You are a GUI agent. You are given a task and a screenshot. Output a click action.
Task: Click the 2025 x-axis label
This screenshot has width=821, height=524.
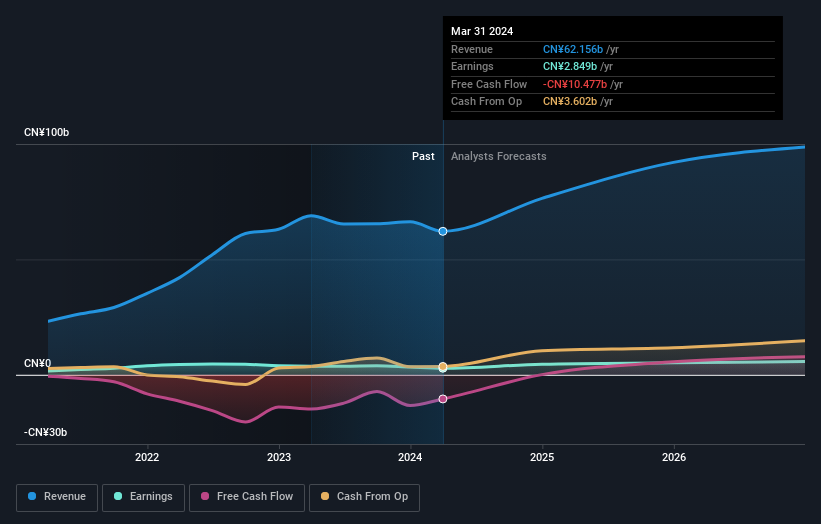542,457
